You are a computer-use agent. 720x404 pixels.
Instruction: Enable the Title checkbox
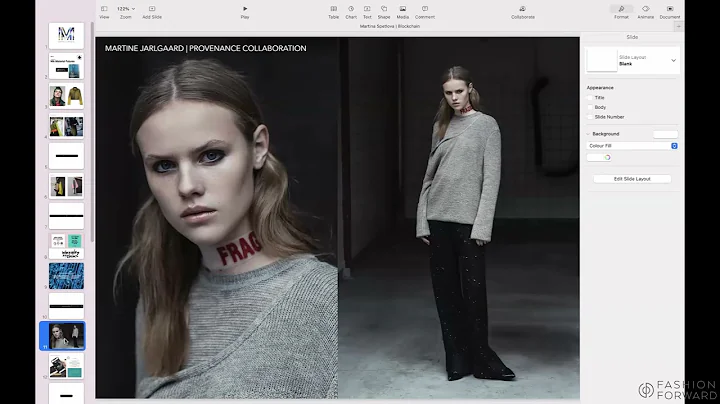click(590, 98)
